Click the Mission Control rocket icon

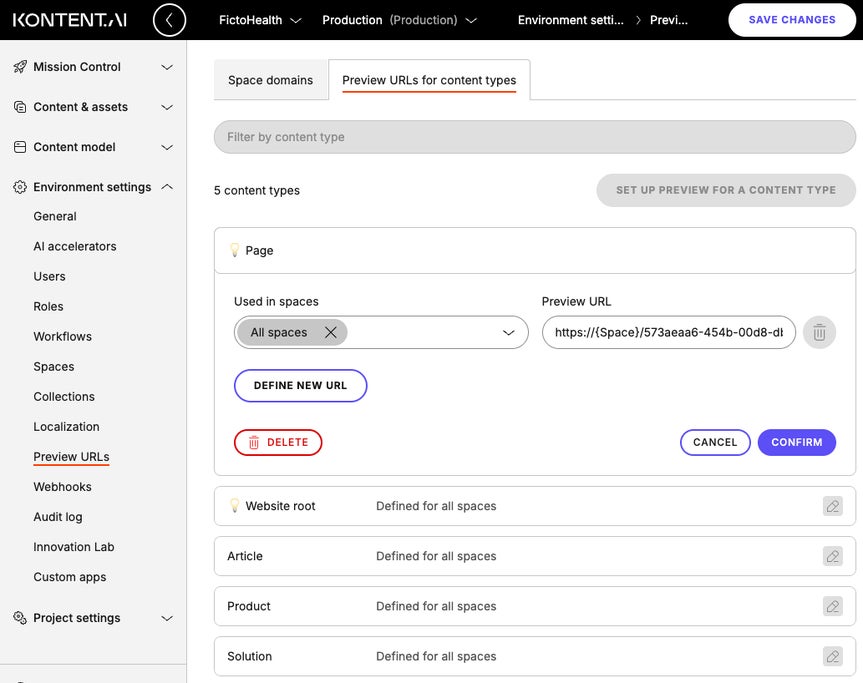click(x=20, y=67)
